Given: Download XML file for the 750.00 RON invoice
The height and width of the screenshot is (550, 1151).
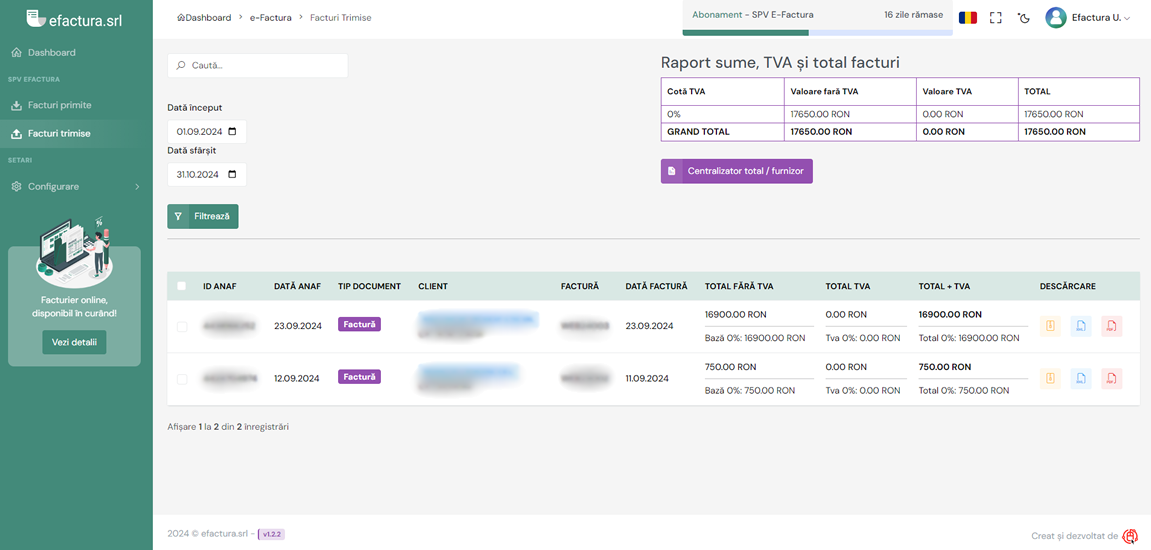Looking at the screenshot, I should 1081,378.
